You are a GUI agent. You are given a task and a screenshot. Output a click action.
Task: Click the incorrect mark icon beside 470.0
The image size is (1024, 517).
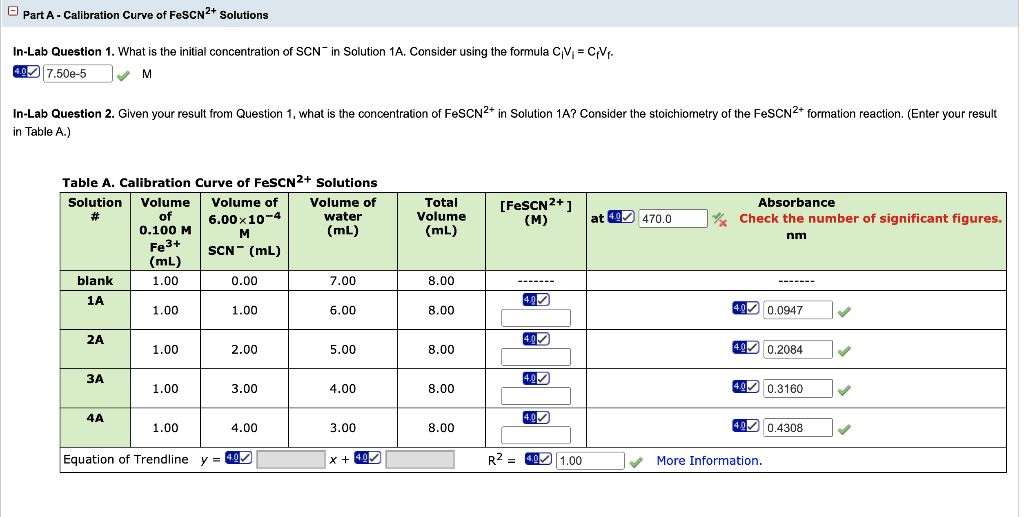tap(720, 219)
